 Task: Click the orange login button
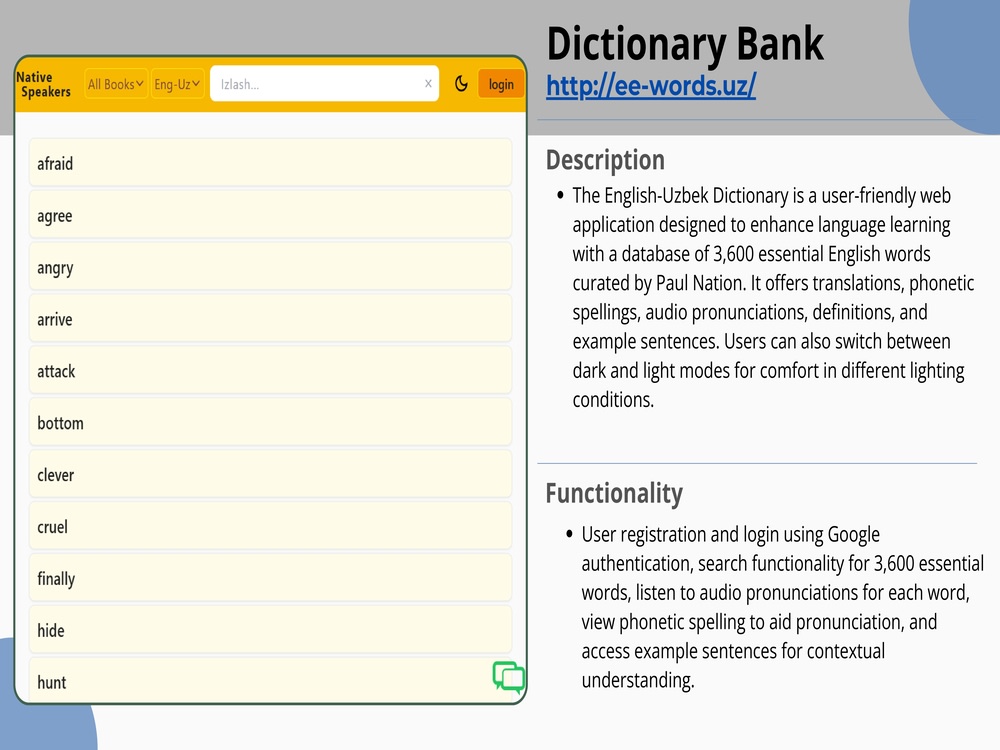click(x=501, y=84)
